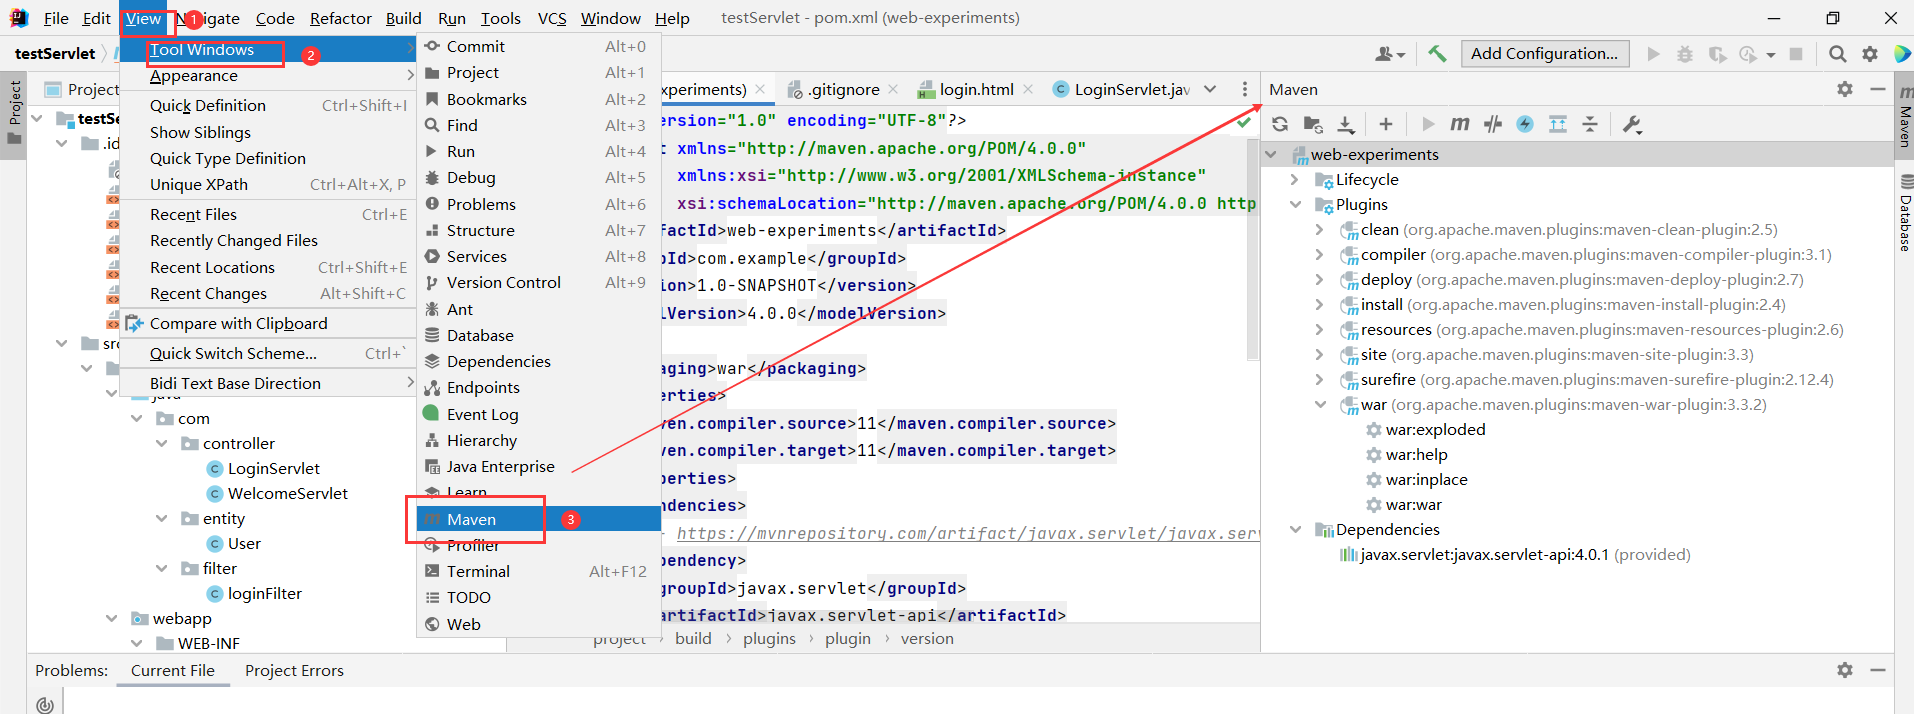Image resolution: width=1914 pixels, height=714 pixels.
Task: Click green inspections checkmark in editor
Action: point(1244,121)
